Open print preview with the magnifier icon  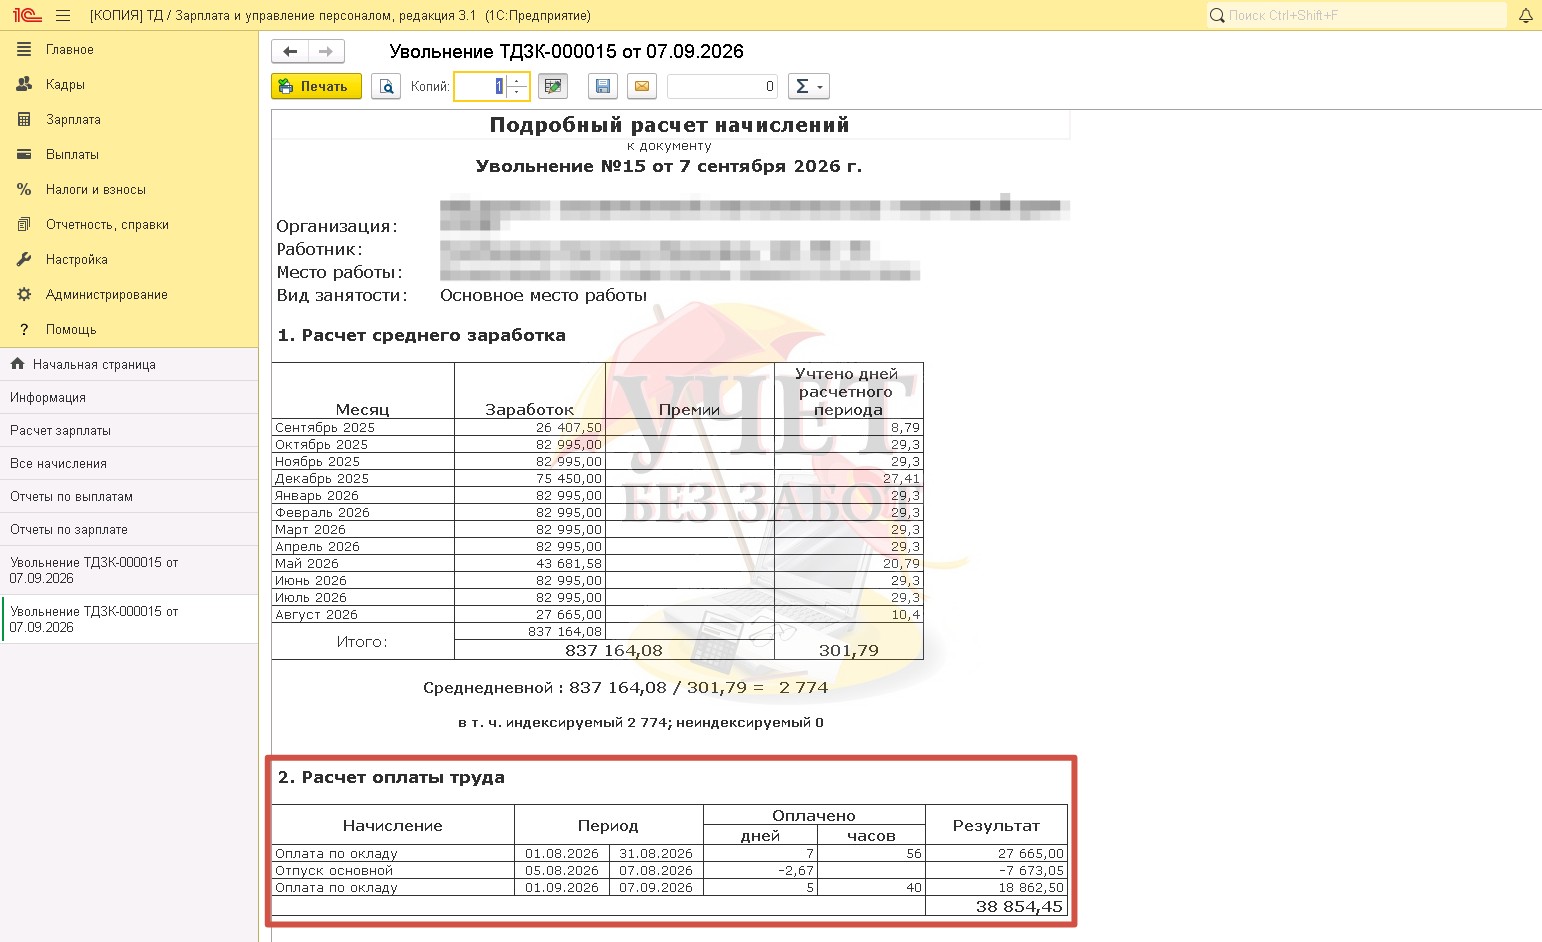coord(386,86)
